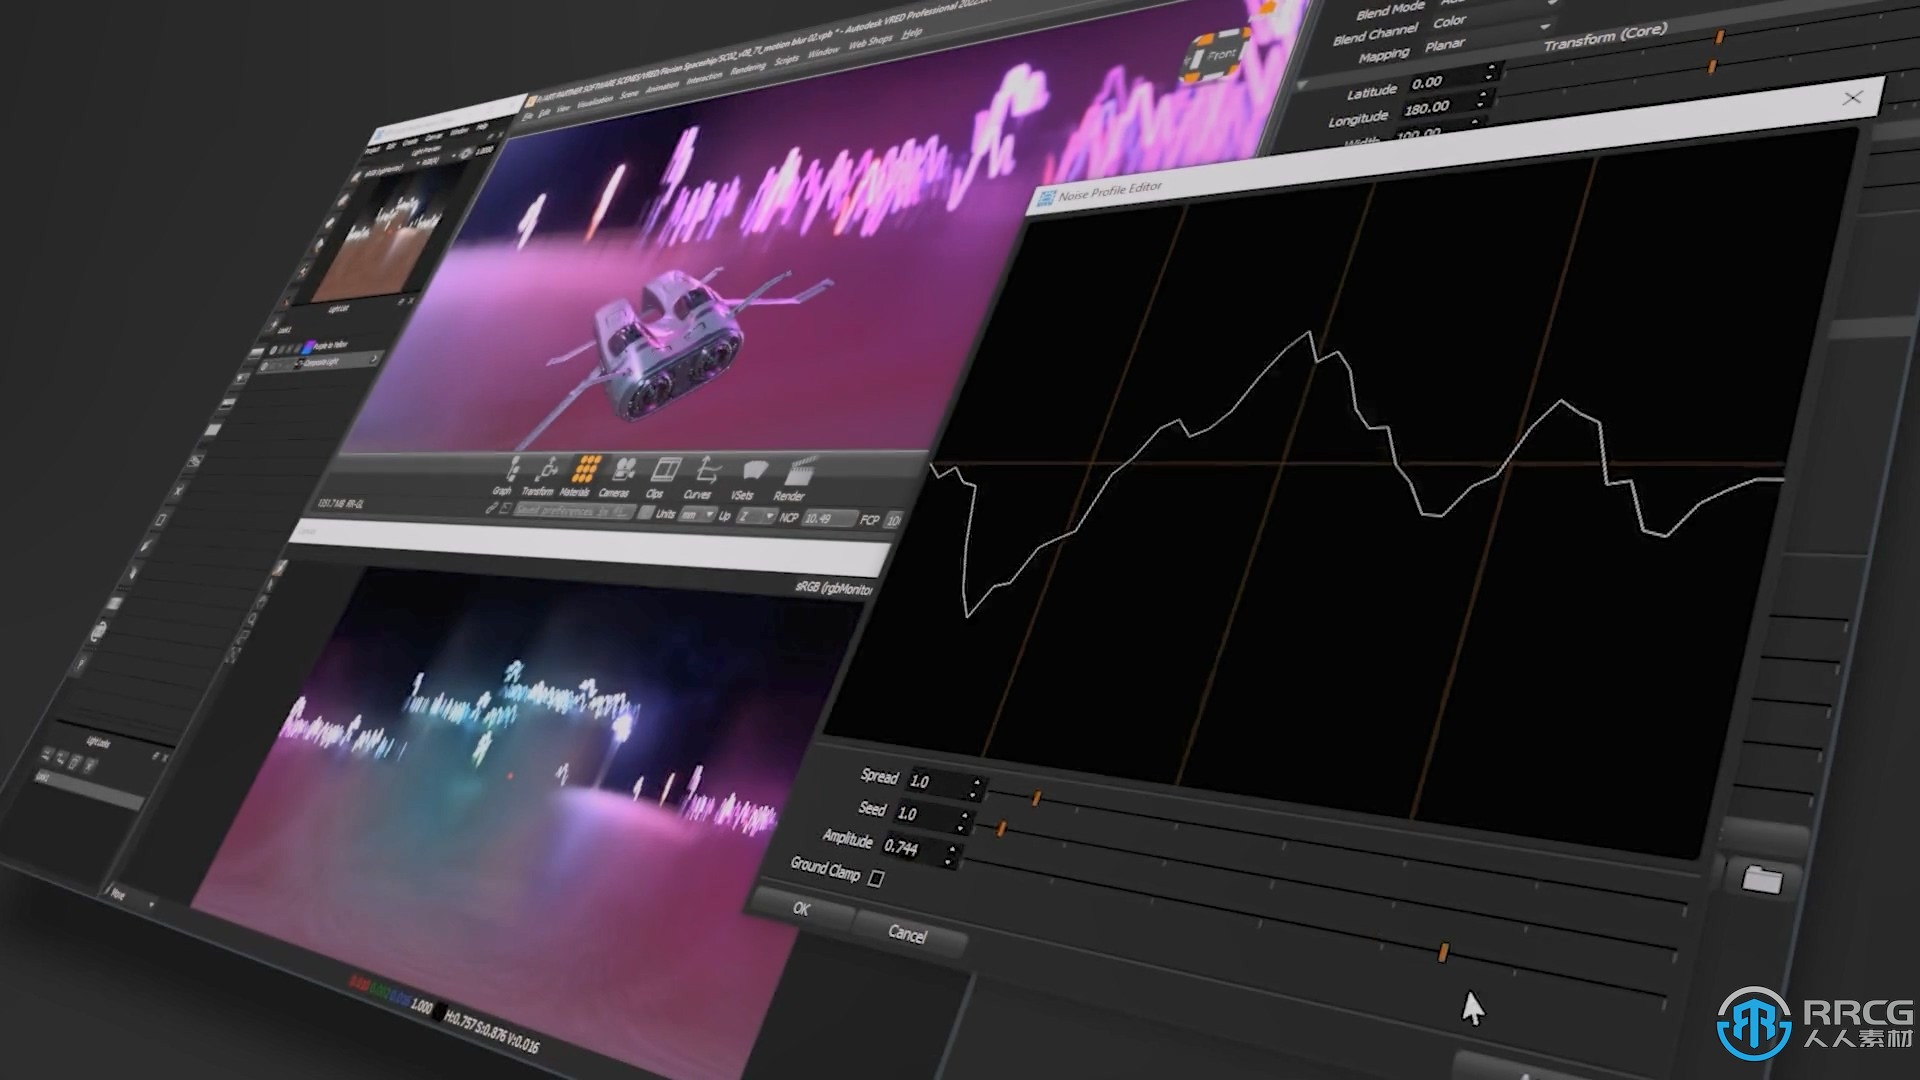
Task: Open the Clips editor icon
Action: pyautogui.click(x=662, y=477)
